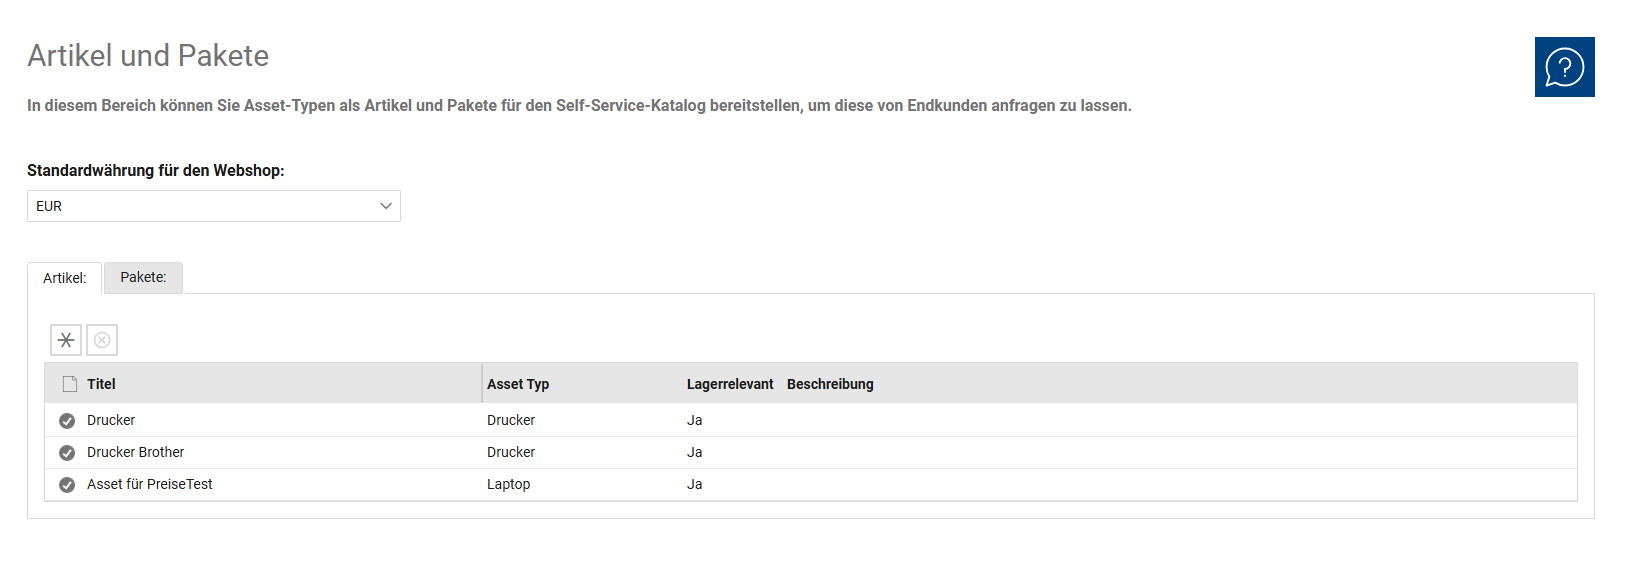Viewport: 1626px width, 580px height.
Task: Click status check icon for Drucker row
Action: pos(67,421)
